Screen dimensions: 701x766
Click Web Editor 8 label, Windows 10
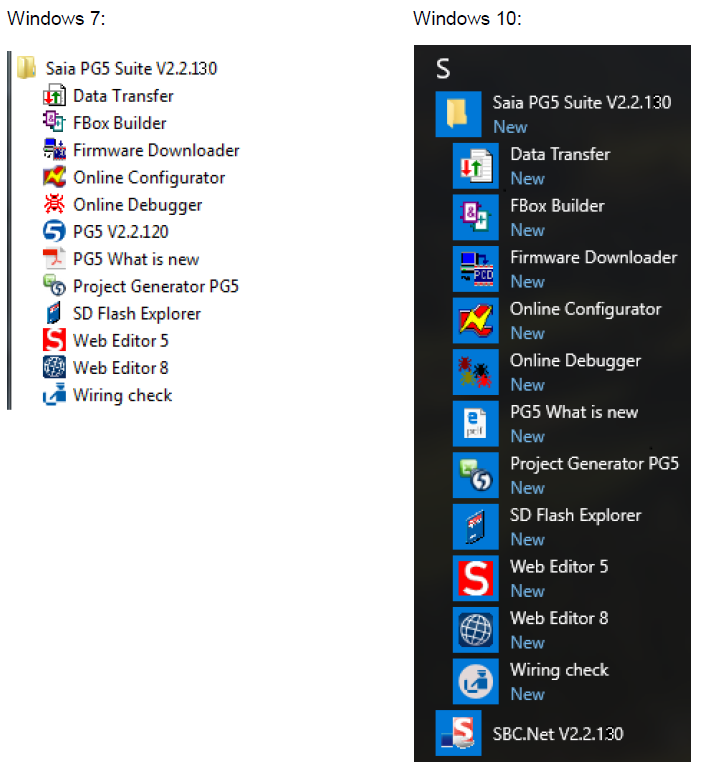pos(559,618)
